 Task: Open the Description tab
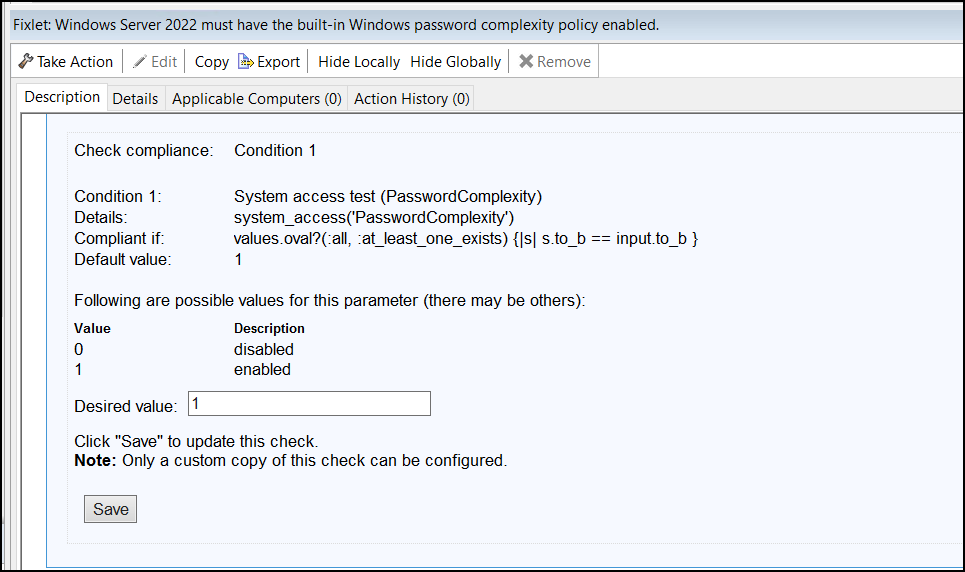[x=62, y=97]
